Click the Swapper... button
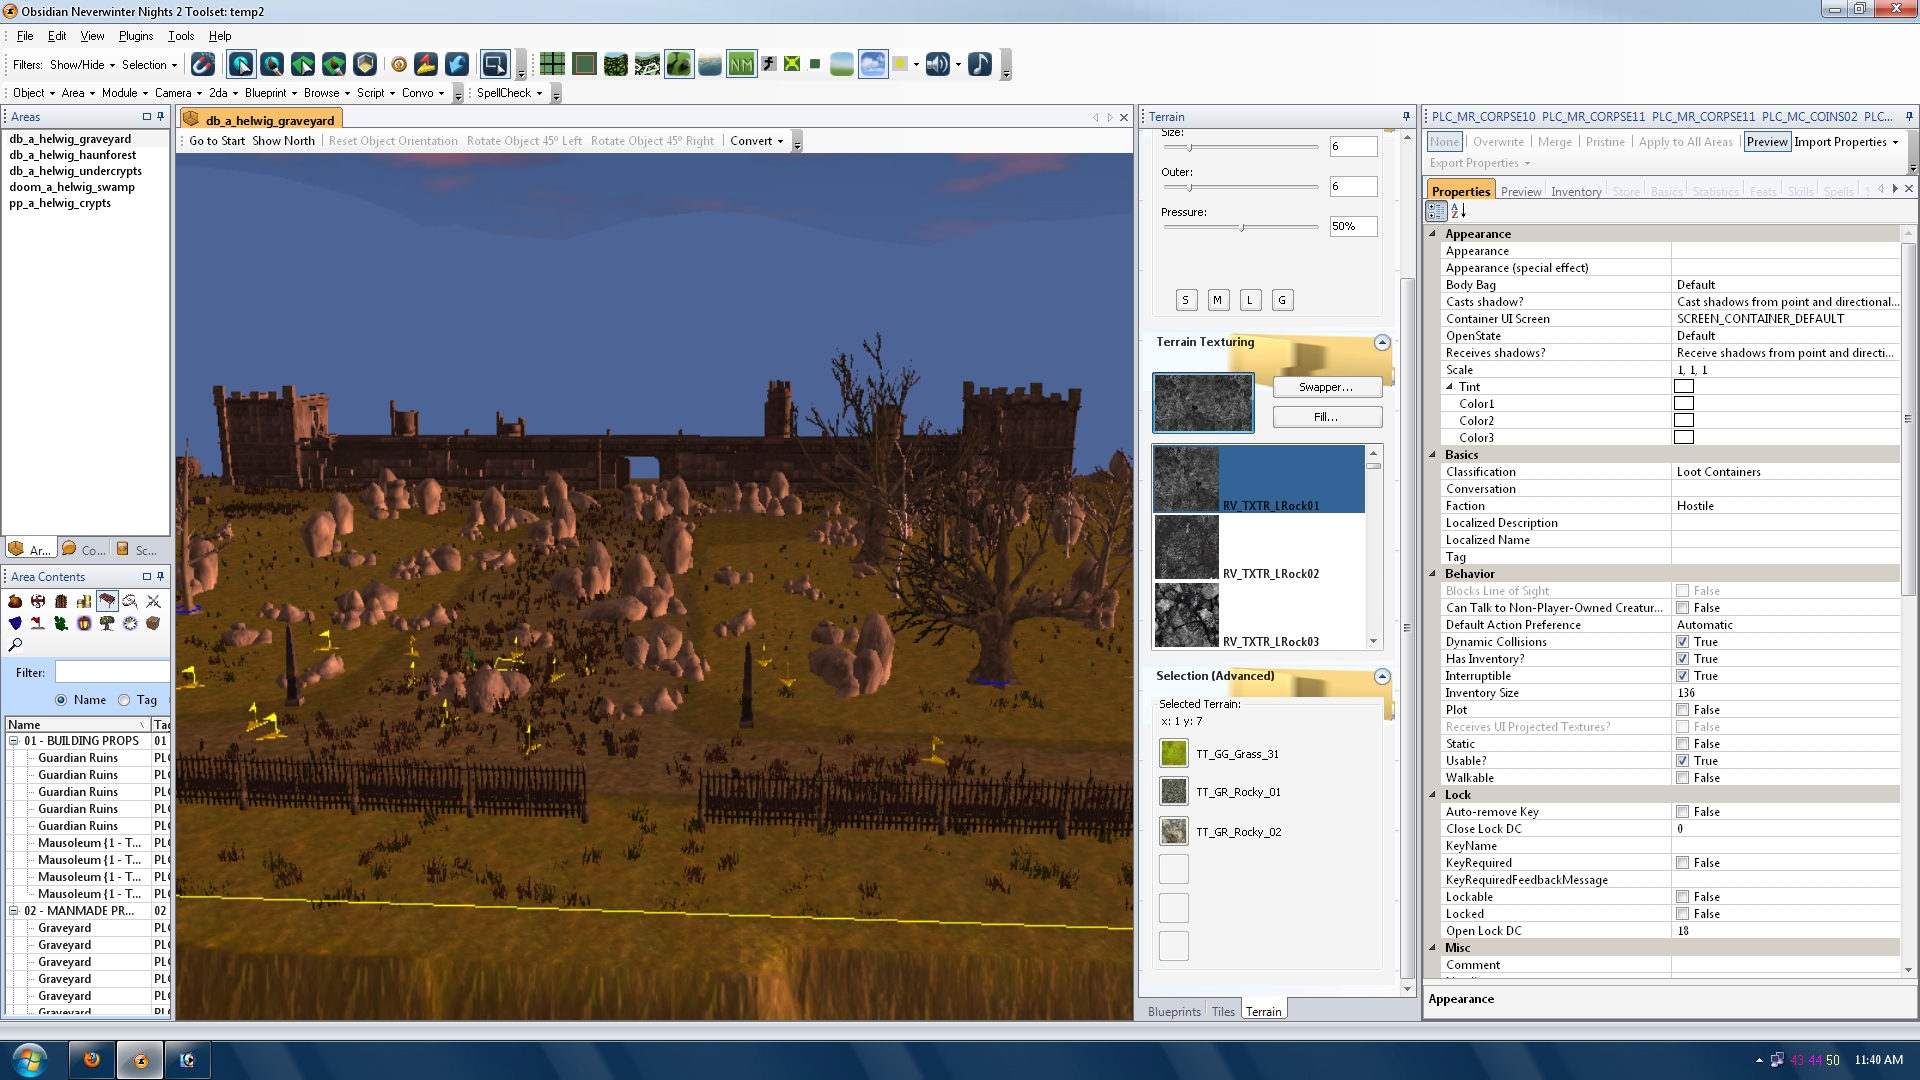Viewport: 1920px width, 1080px height. pyautogui.click(x=1326, y=387)
